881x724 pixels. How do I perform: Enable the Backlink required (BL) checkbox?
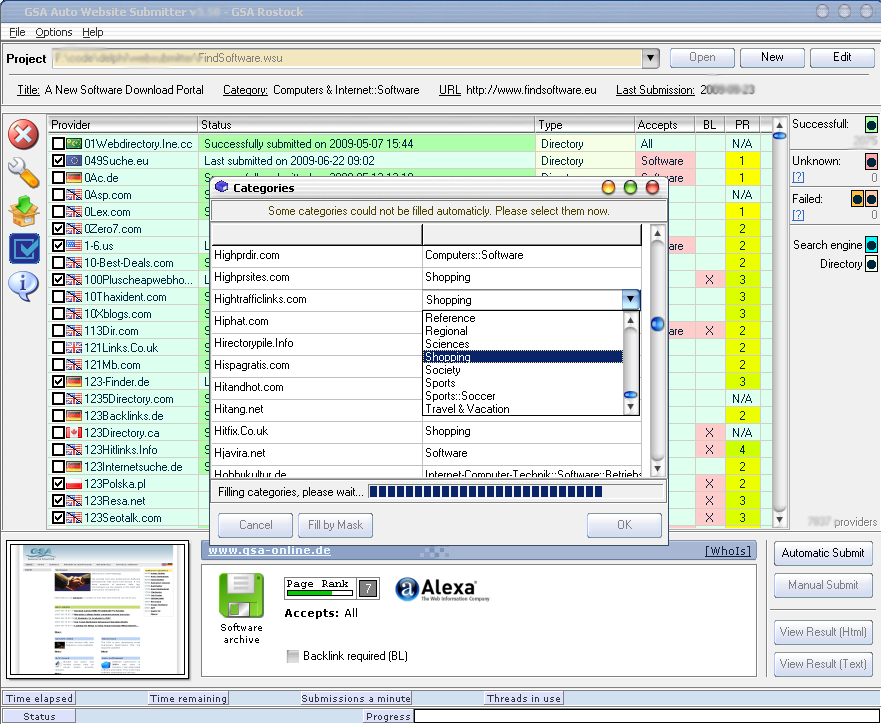point(292,656)
